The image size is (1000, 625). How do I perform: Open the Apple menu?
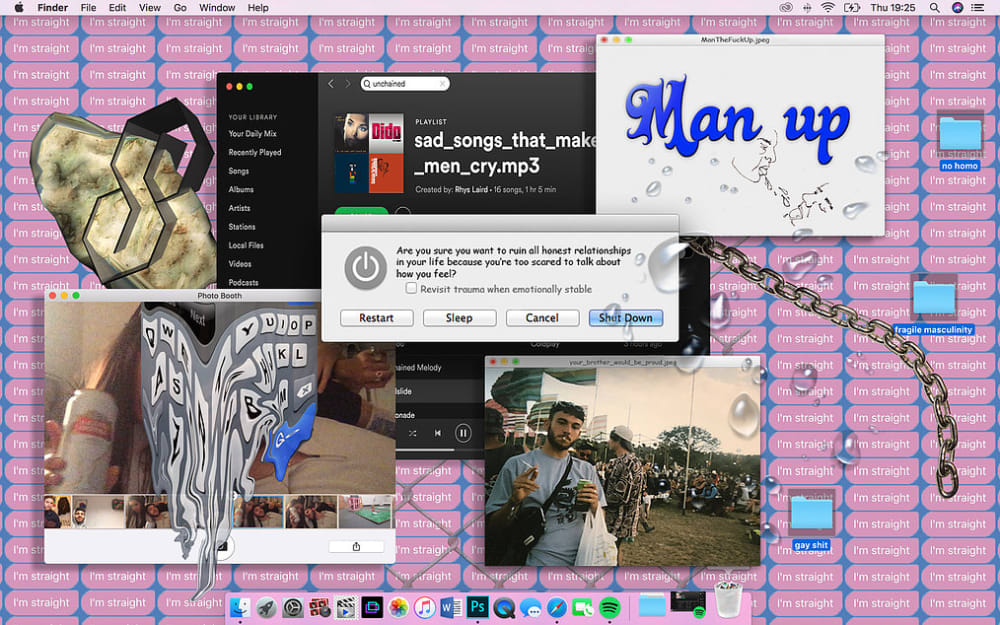coord(18,8)
